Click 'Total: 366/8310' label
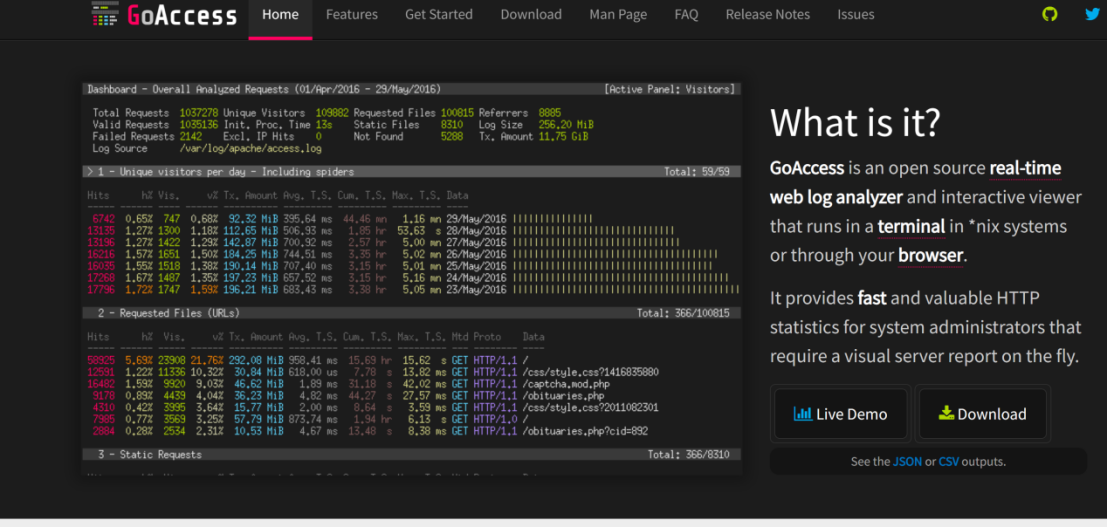 [688, 454]
